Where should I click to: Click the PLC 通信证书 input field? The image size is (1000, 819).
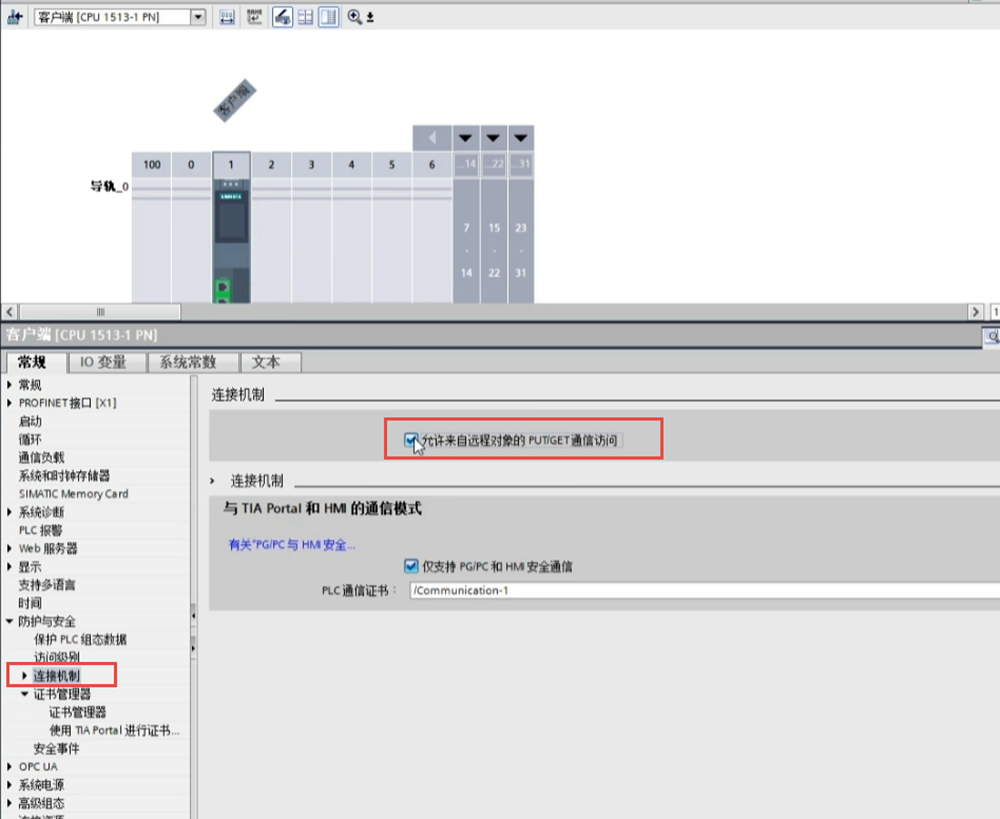tap(700, 590)
